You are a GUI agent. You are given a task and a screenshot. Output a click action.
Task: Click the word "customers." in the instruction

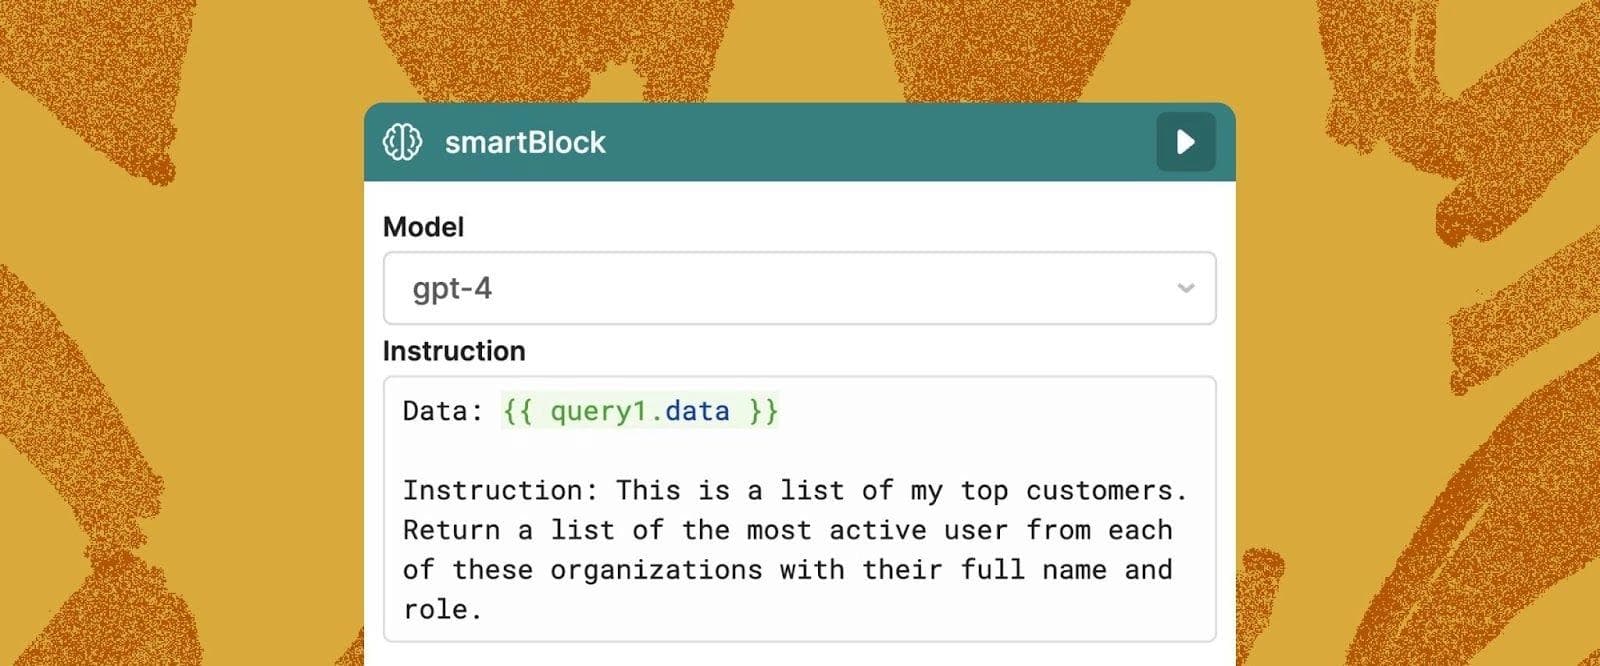tap(1106, 490)
